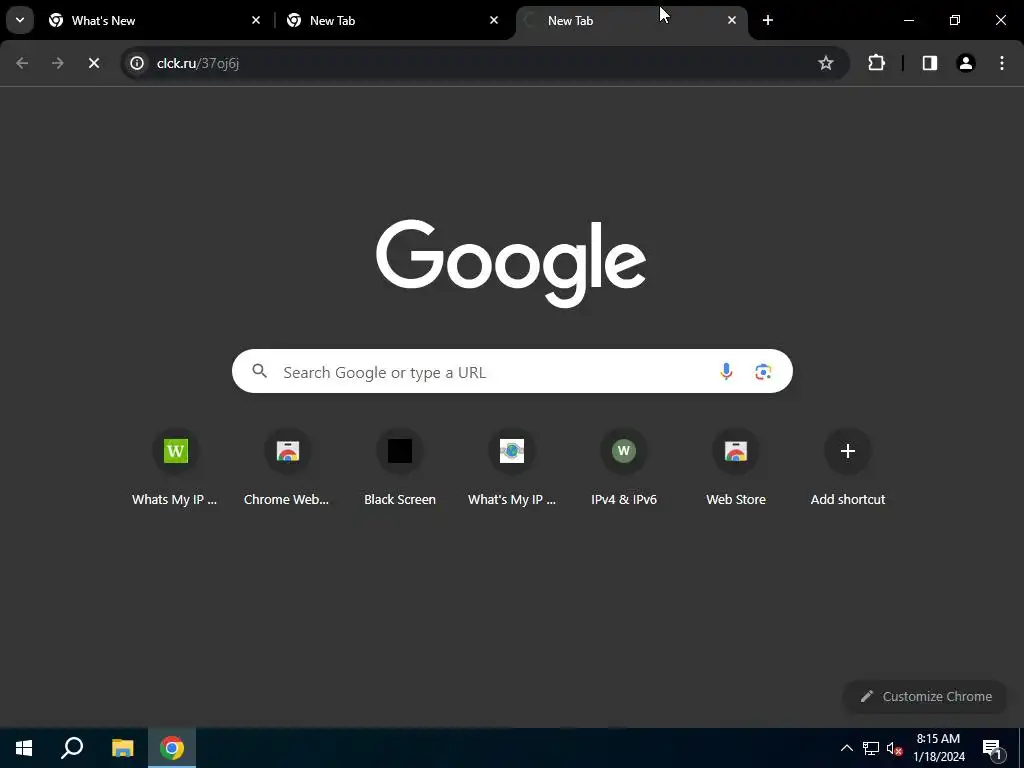View site information icon

point(137,63)
